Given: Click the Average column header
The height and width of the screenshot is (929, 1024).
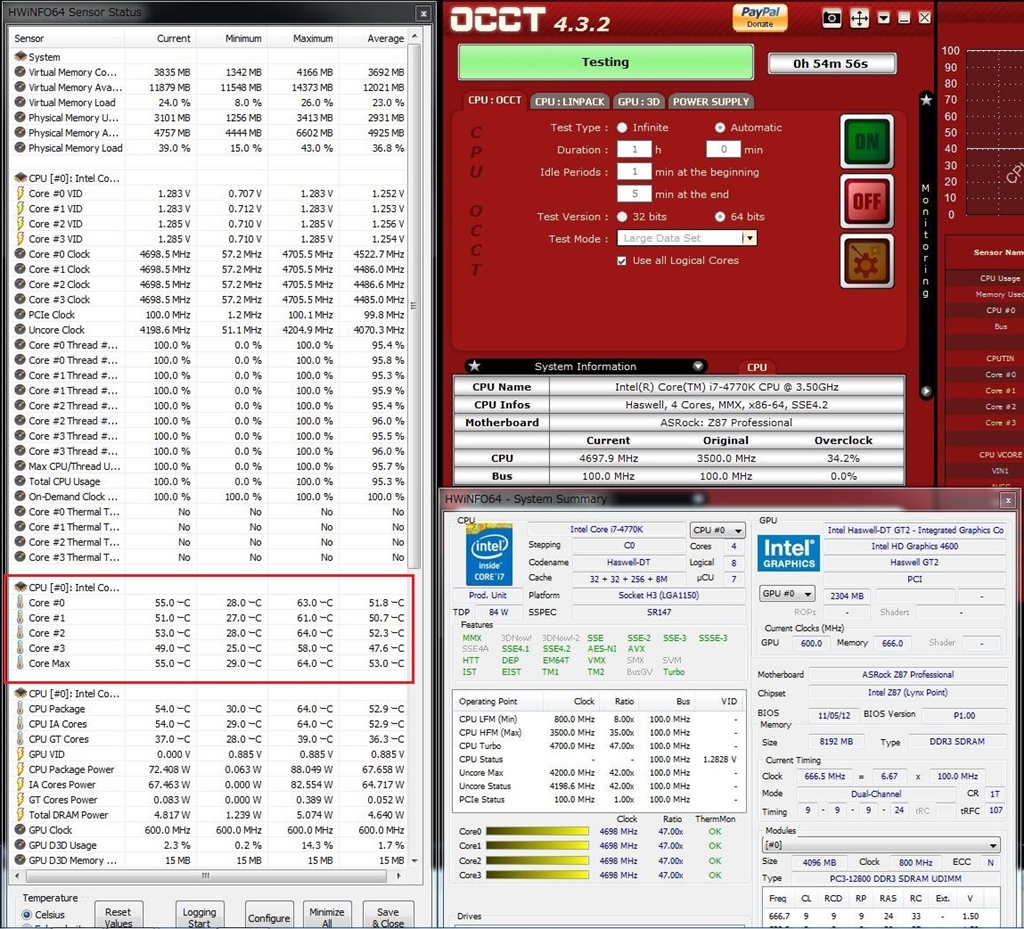Looking at the screenshot, I should pyautogui.click(x=375, y=39).
